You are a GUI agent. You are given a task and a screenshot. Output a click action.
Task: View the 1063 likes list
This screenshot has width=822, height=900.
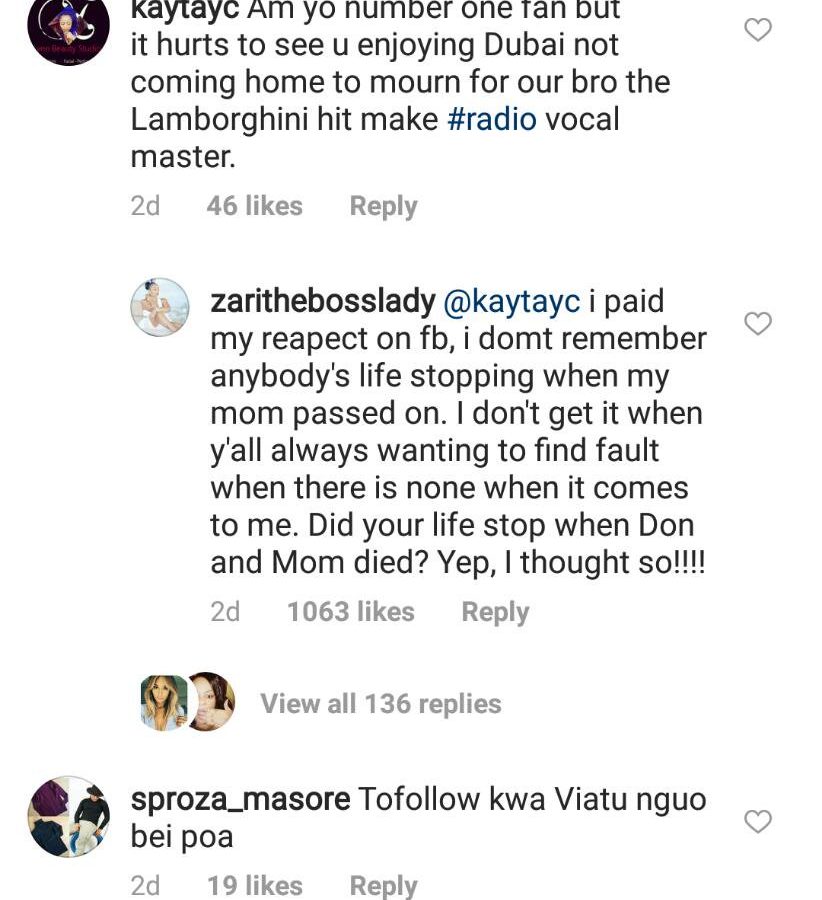tap(350, 612)
